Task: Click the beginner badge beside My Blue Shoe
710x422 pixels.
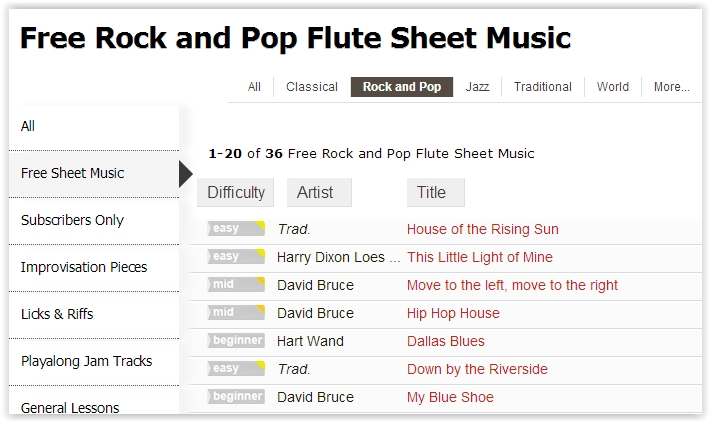Action: [236, 397]
